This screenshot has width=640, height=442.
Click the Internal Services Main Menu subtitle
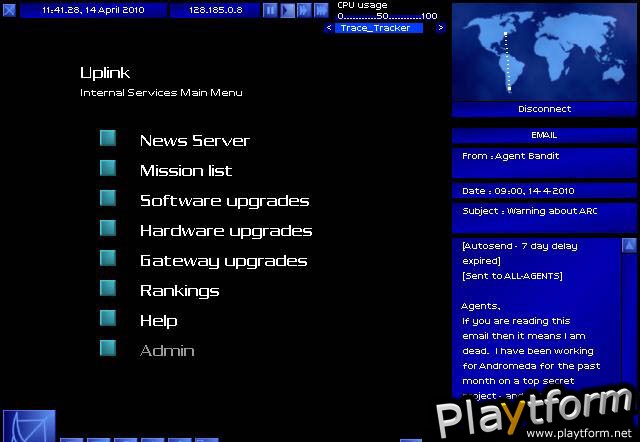(161, 93)
